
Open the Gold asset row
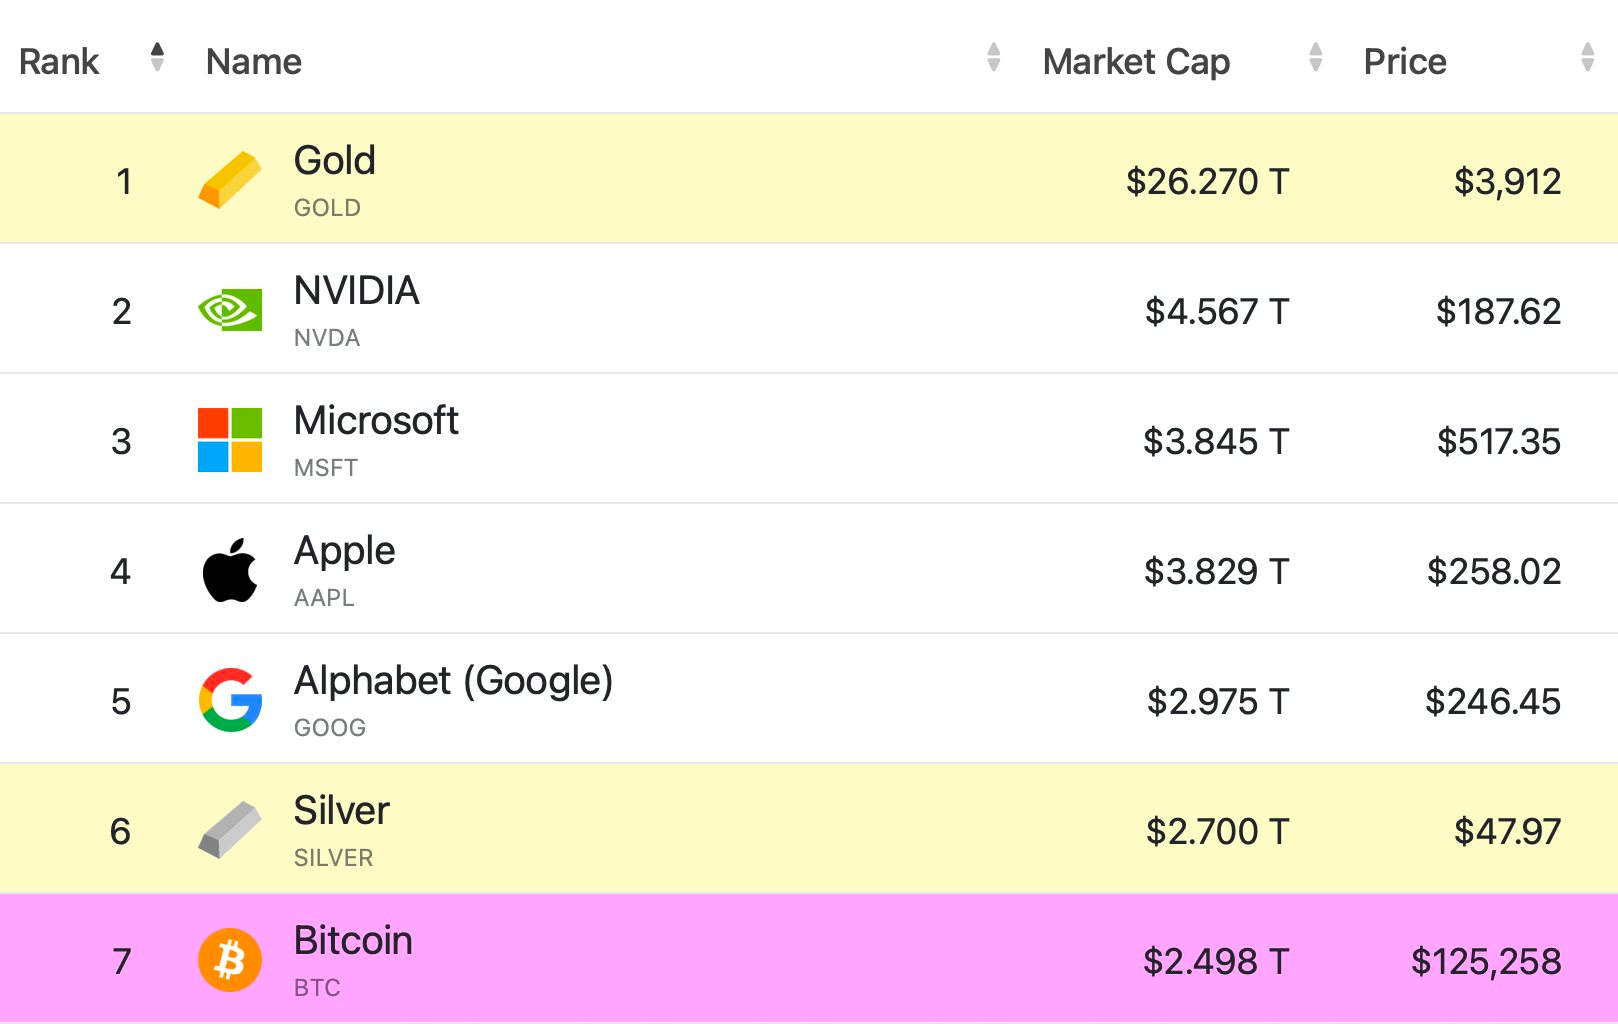click(800, 180)
